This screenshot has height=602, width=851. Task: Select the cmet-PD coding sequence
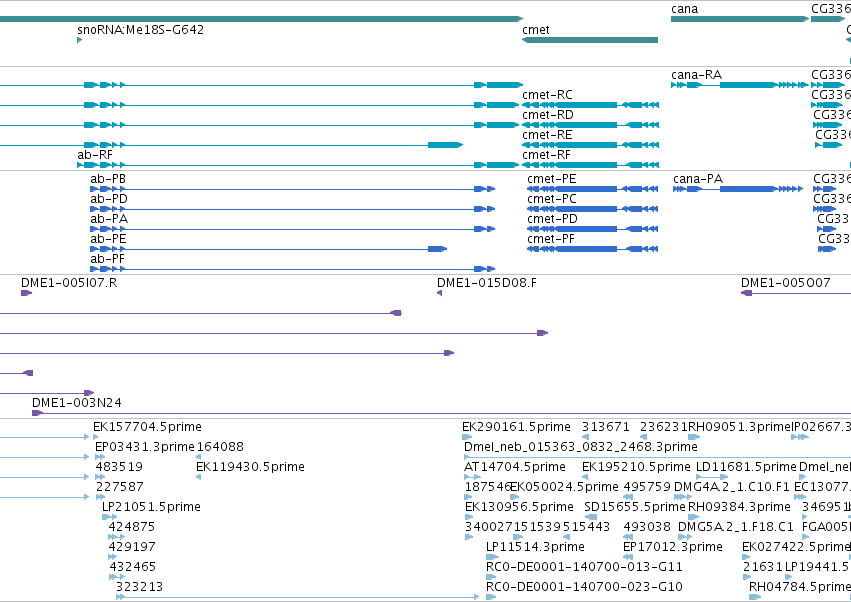point(593,229)
